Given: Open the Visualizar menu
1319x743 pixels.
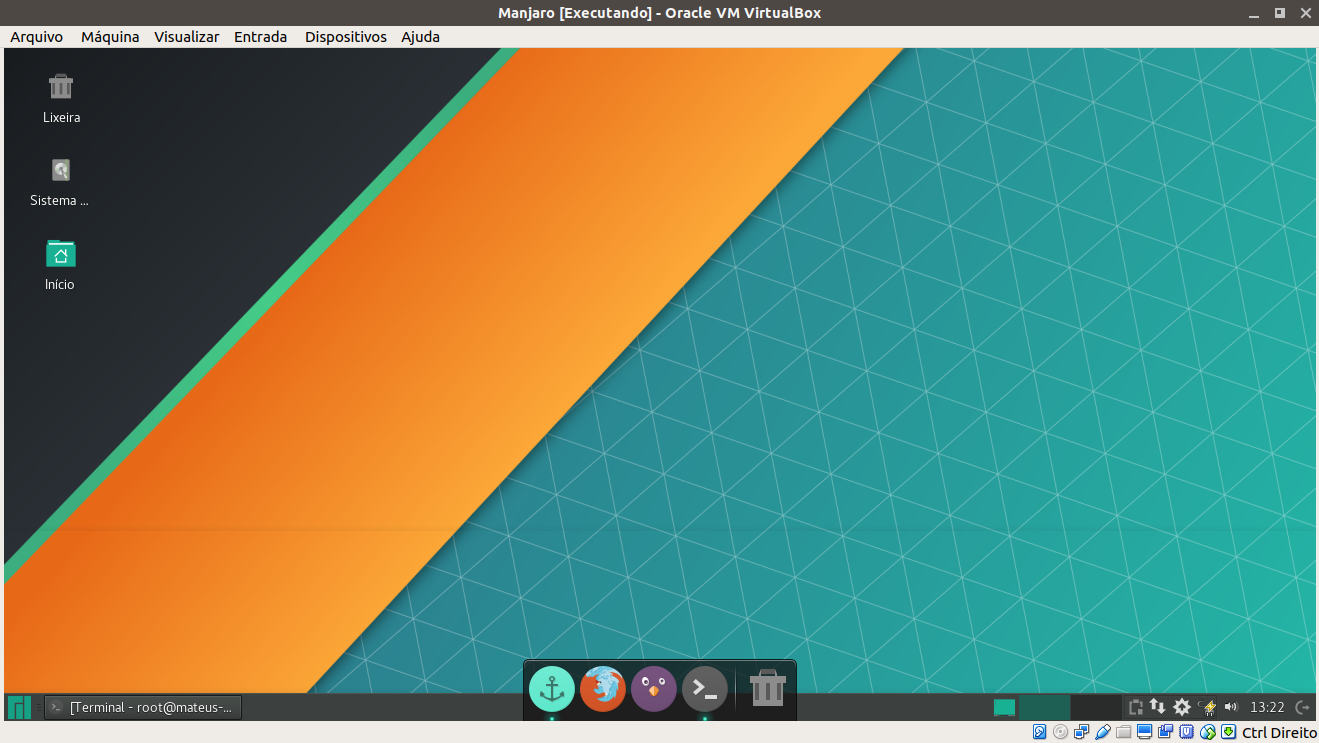Looking at the screenshot, I should [x=186, y=37].
